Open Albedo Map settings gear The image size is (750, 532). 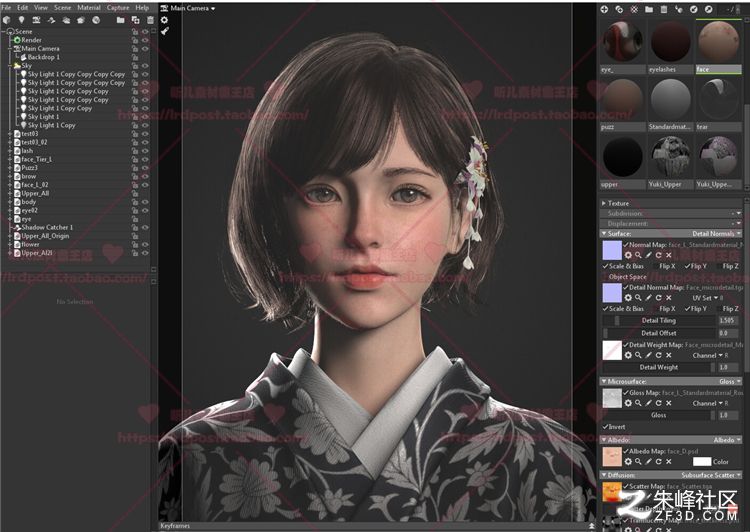point(628,462)
